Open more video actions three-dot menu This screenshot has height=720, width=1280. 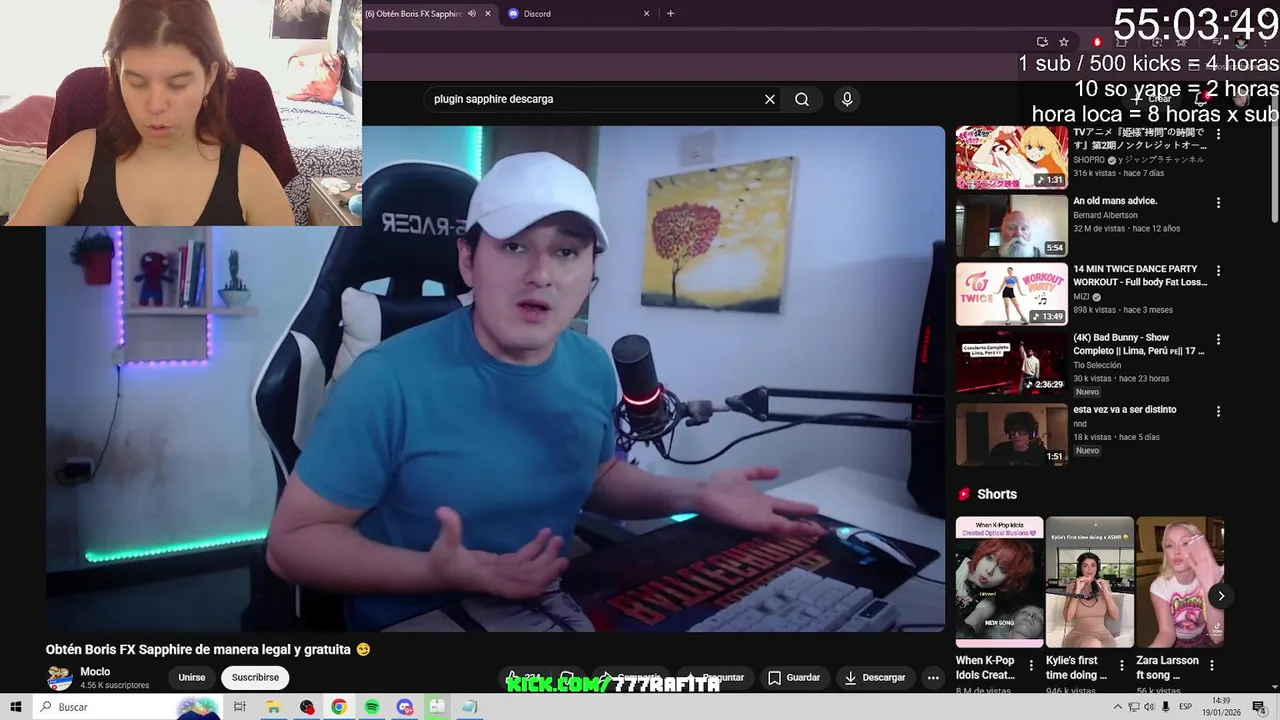coord(933,677)
